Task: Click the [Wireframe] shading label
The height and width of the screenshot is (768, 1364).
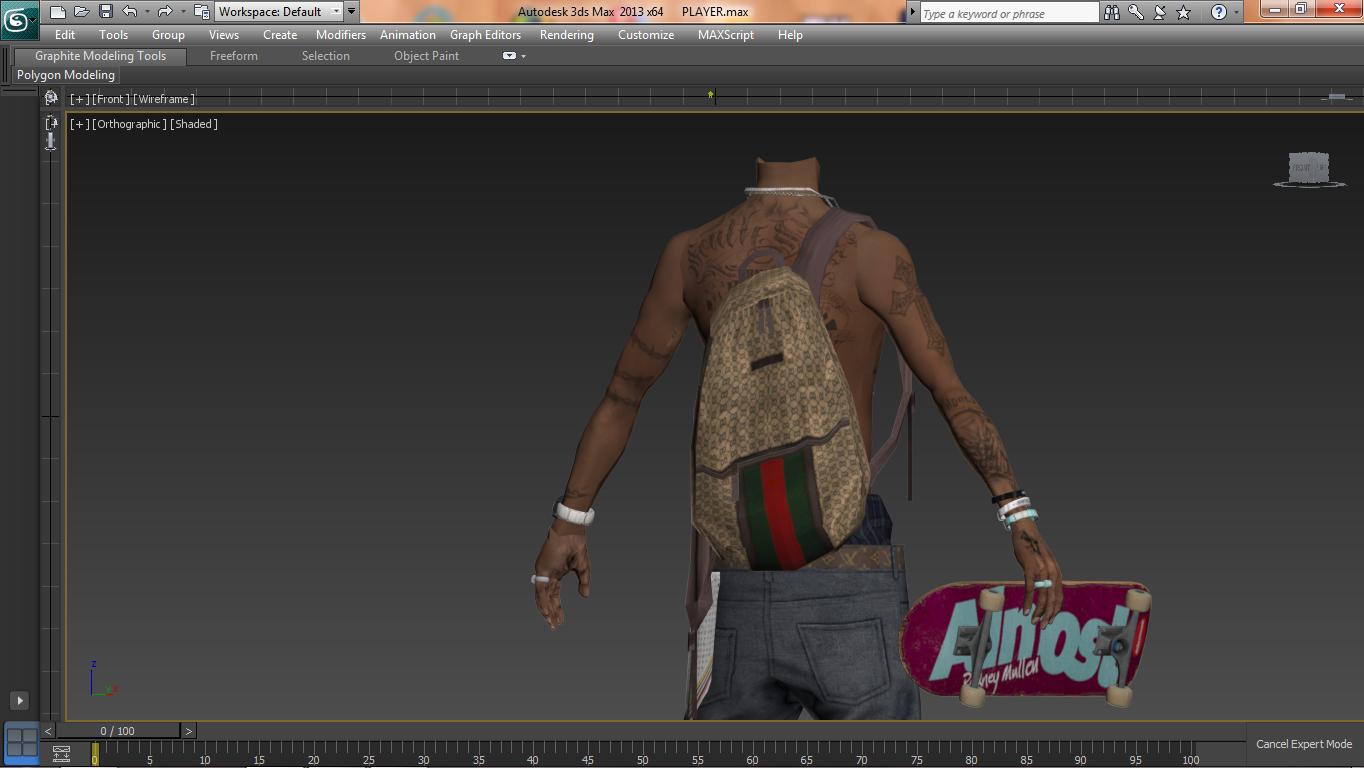Action: tap(164, 99)
